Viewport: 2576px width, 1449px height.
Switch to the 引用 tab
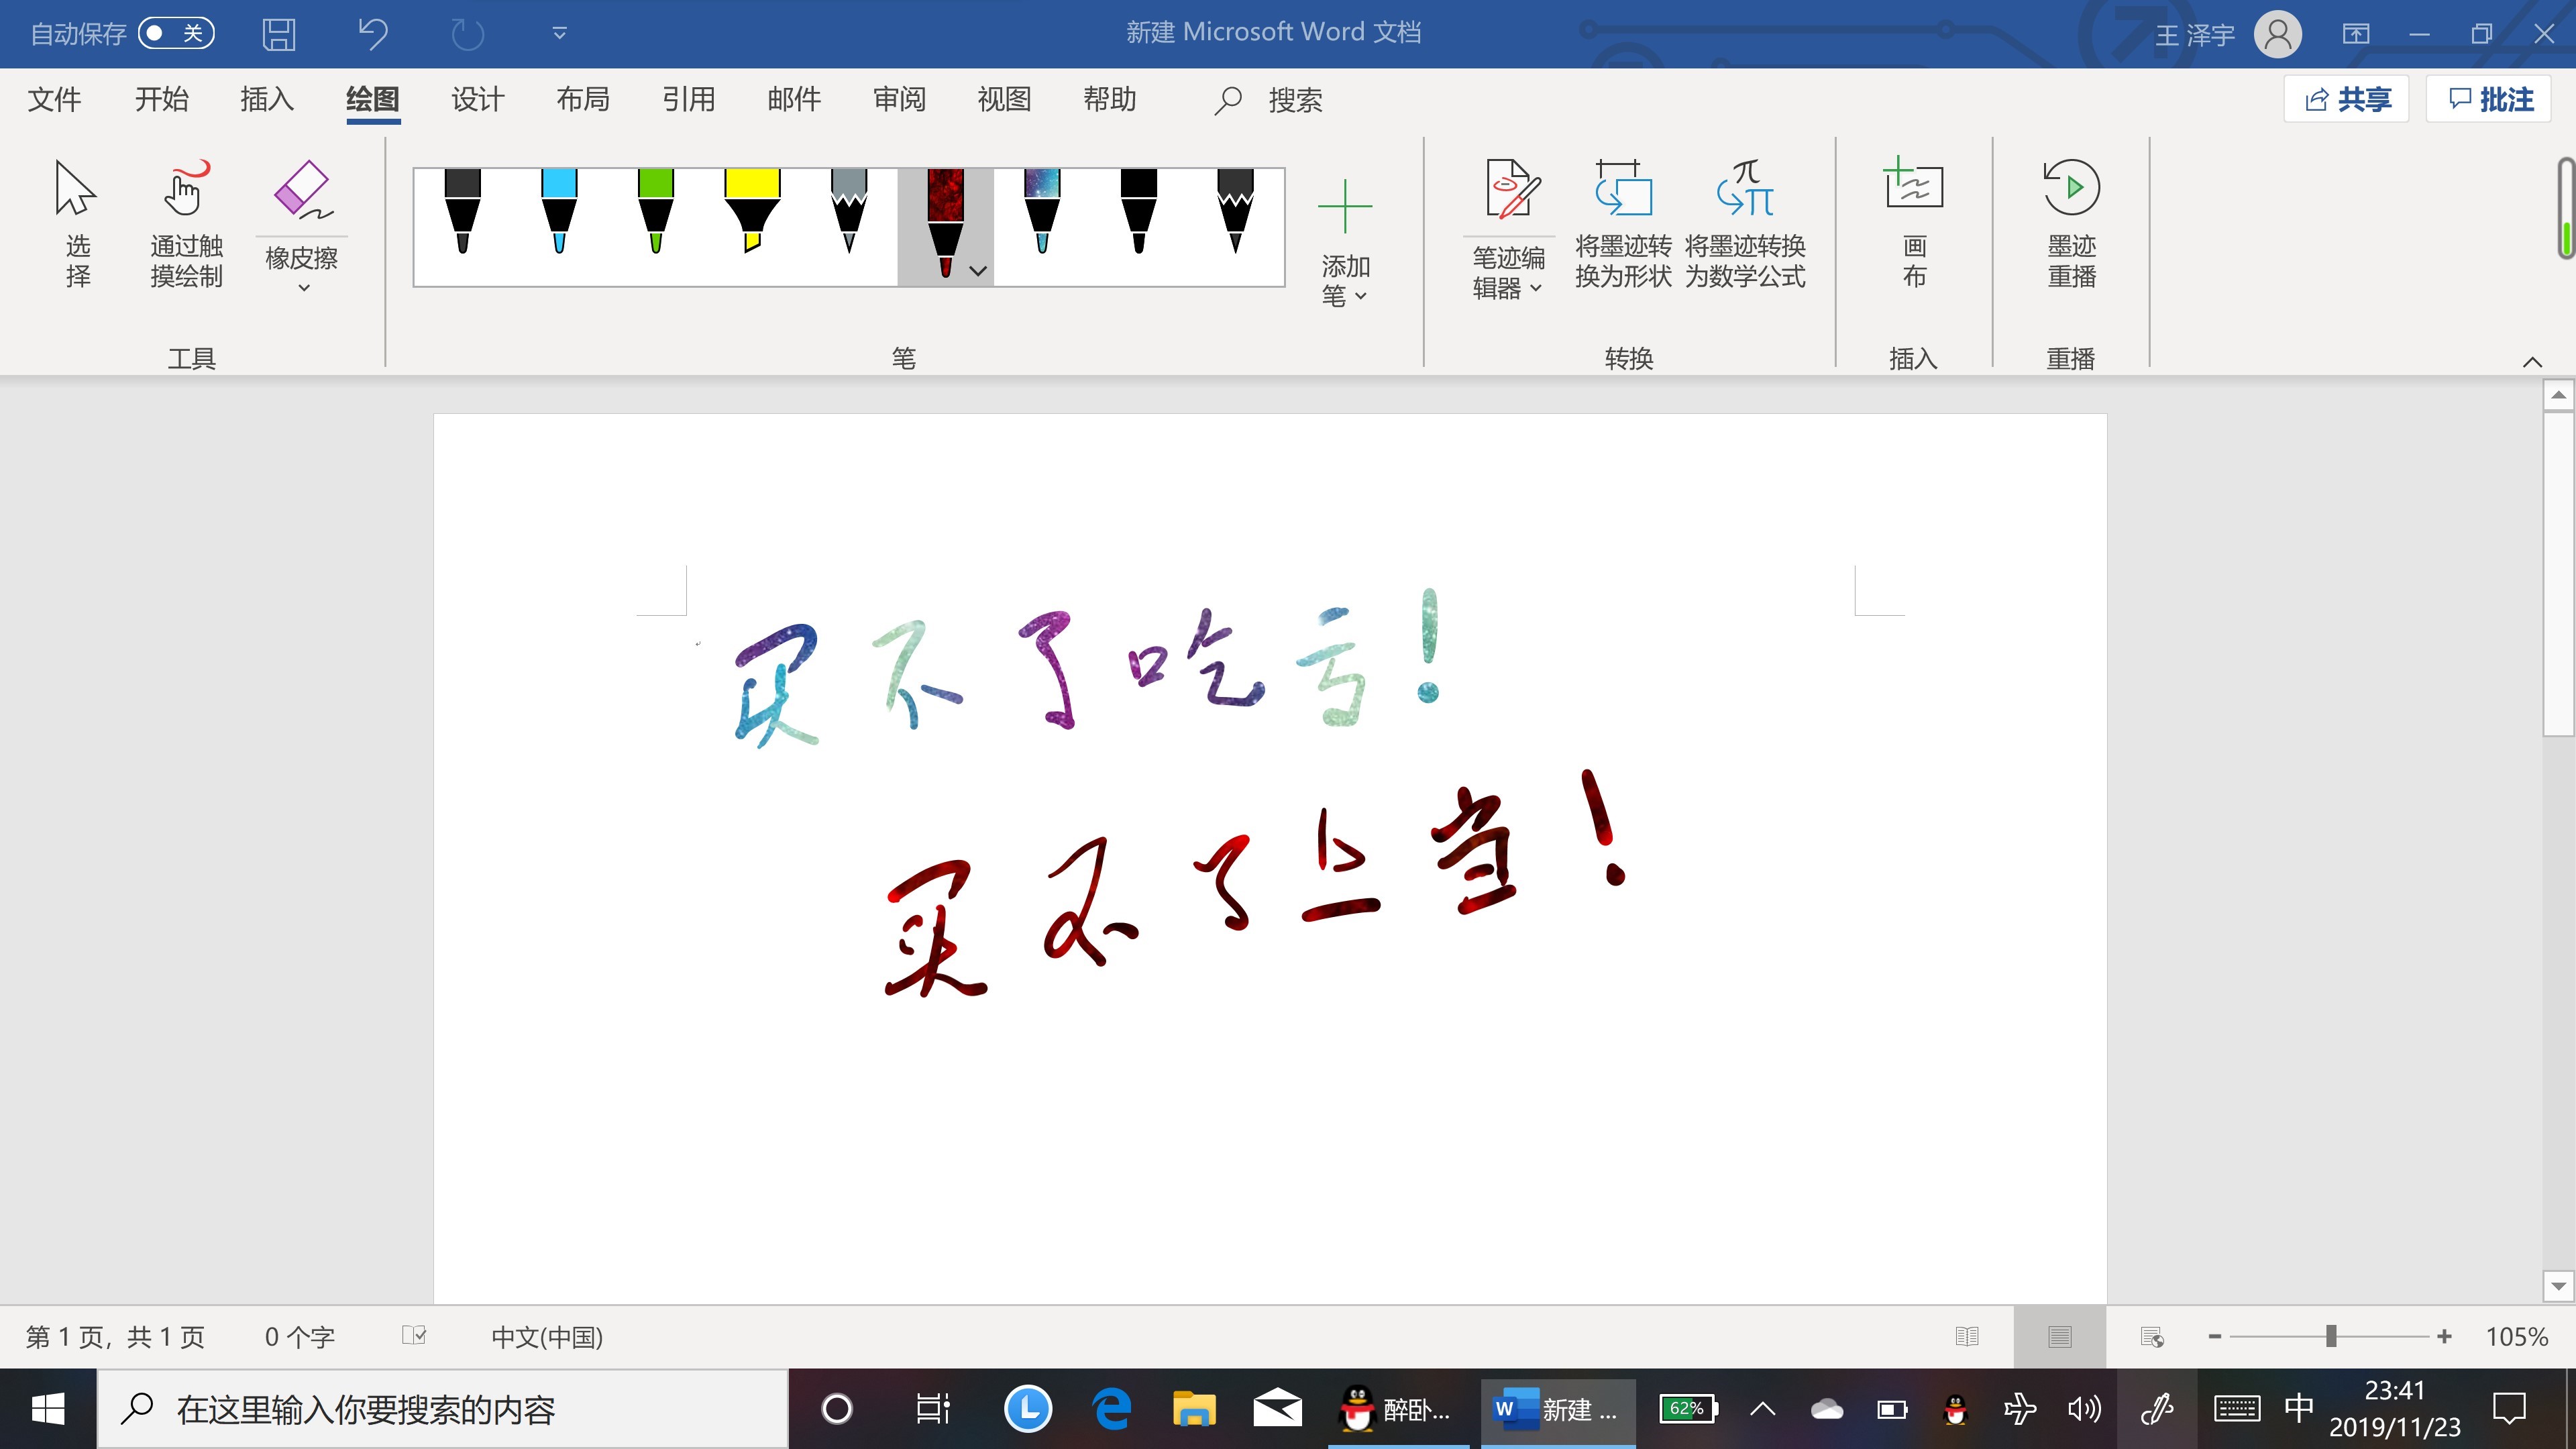(x=689, y=99)
